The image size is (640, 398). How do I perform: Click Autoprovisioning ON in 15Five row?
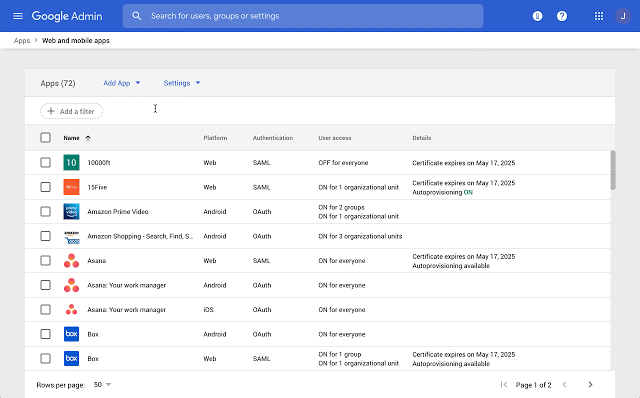point(442,192)
